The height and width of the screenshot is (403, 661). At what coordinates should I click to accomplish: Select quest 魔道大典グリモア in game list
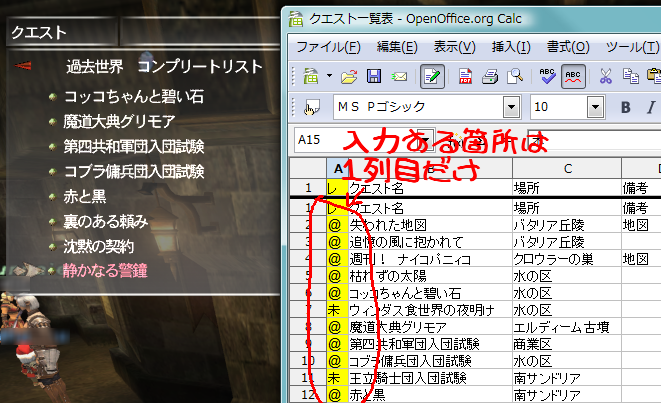(119, 122)
